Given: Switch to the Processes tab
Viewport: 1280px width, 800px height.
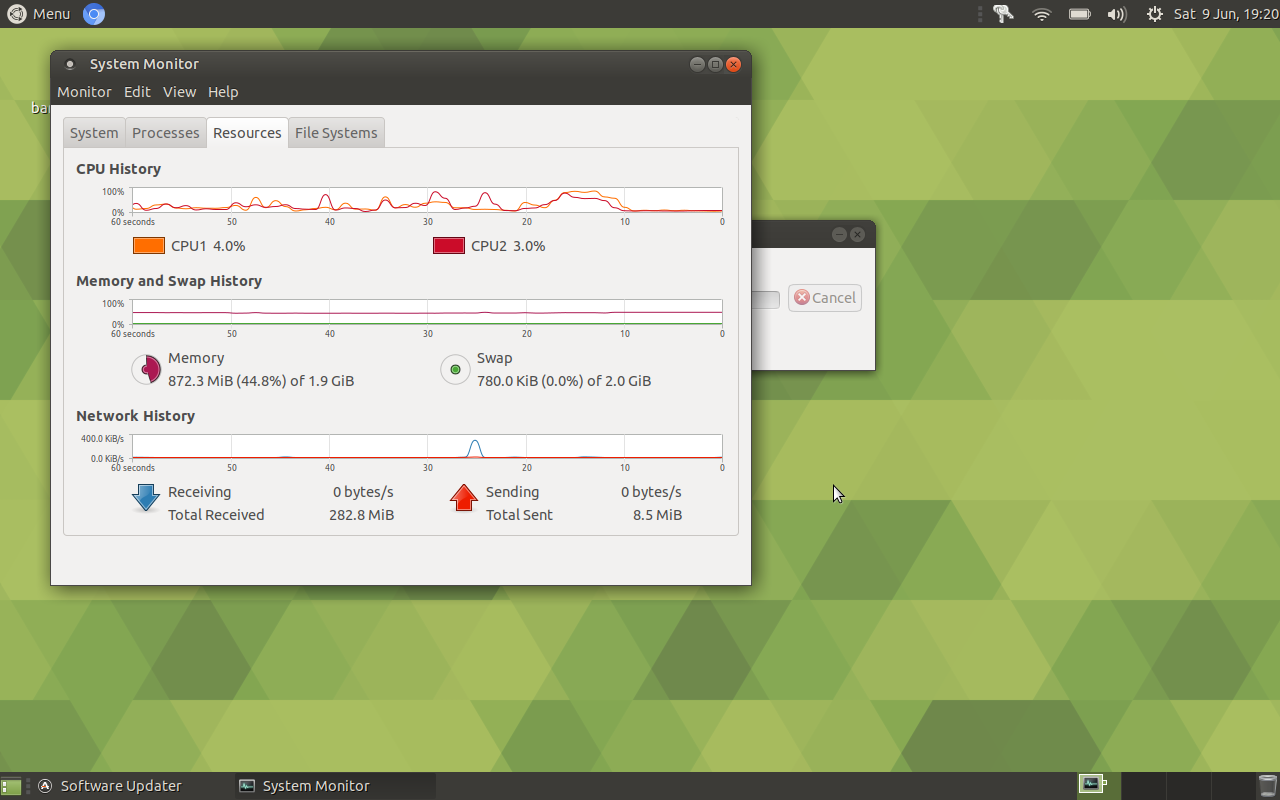Looking at the screenshot, I should coord(166,133).
